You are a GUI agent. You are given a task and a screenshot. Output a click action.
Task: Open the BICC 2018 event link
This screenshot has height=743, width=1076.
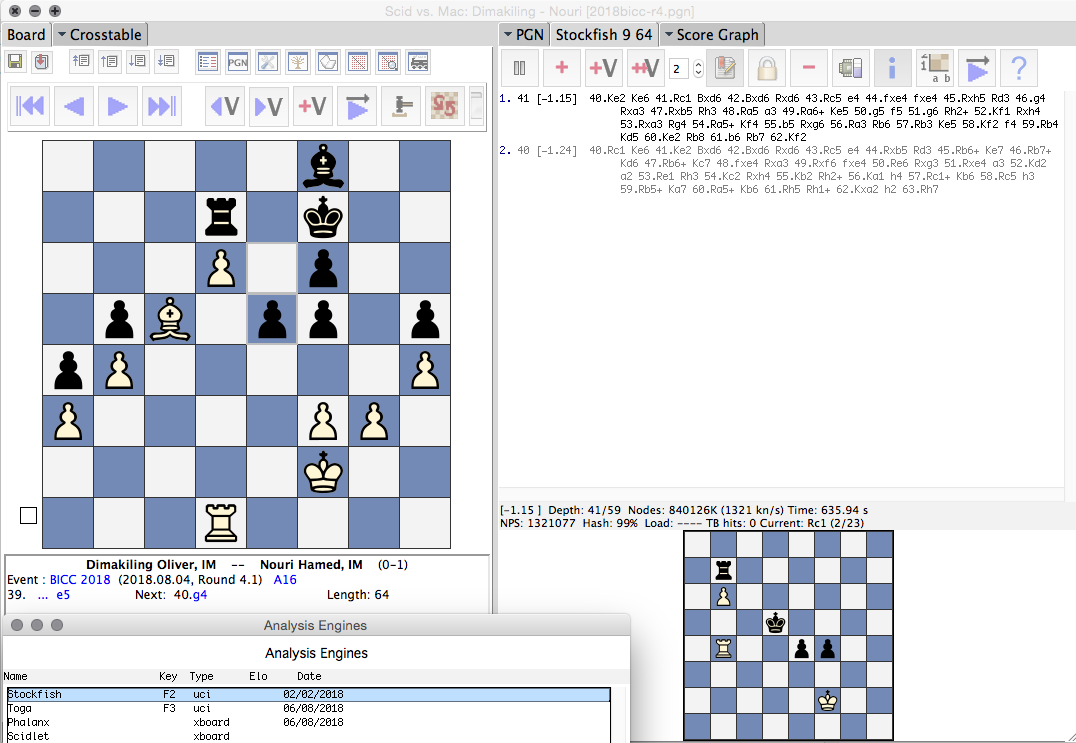80,580
